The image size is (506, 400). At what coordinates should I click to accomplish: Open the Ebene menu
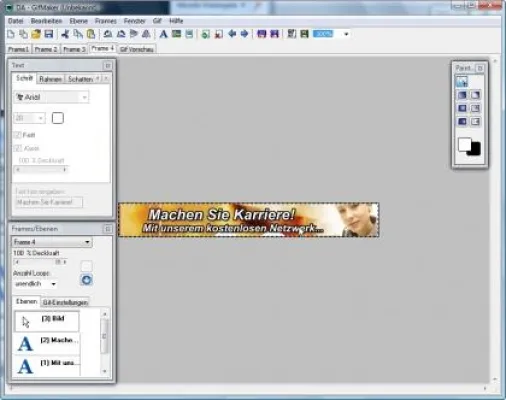coord(79,21)
